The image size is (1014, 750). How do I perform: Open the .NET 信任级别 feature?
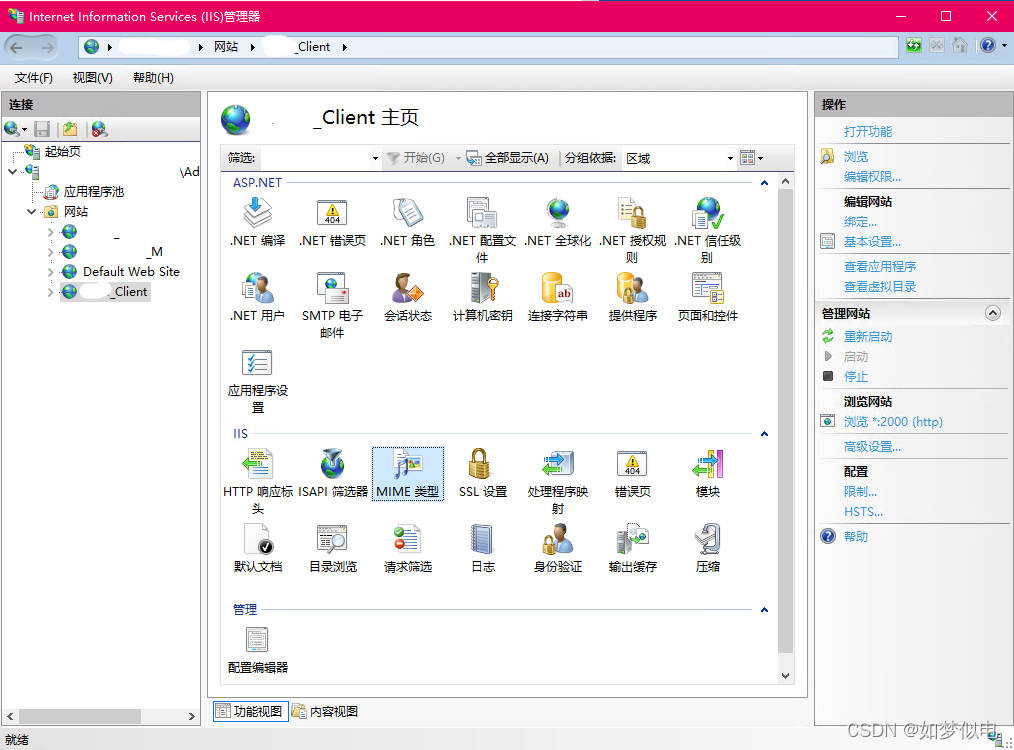point(707,230)
